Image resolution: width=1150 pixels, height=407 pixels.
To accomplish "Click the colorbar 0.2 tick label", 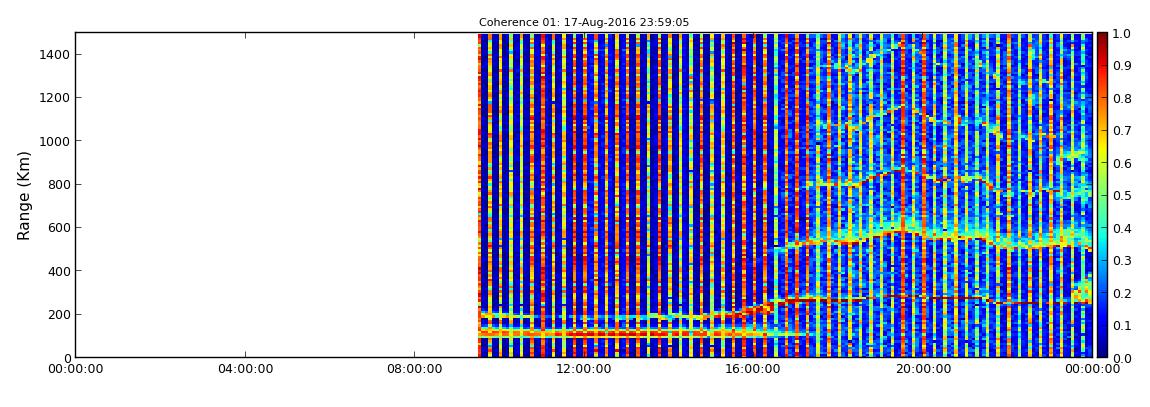I will 1121,293.
